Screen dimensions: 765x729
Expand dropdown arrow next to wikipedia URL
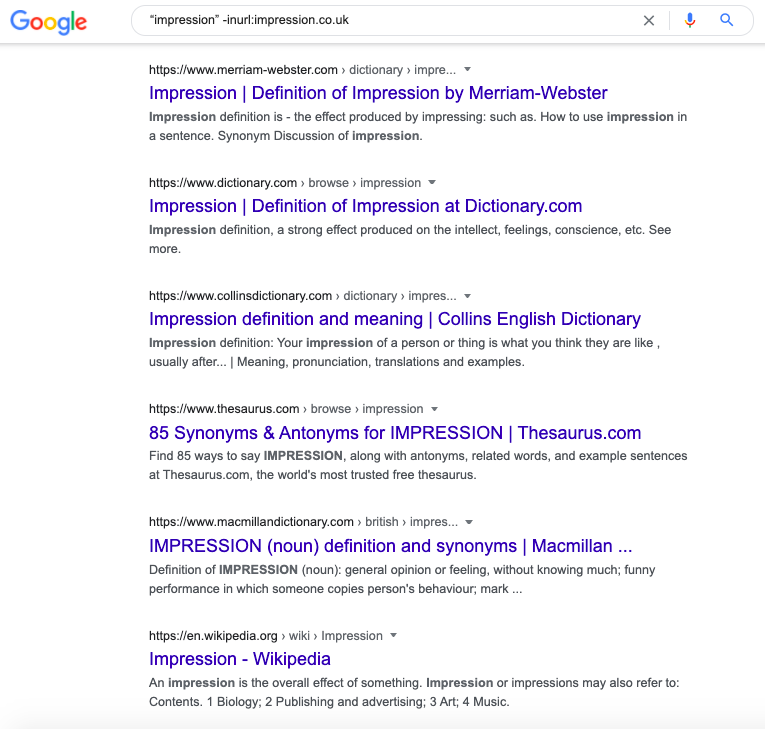394,635
